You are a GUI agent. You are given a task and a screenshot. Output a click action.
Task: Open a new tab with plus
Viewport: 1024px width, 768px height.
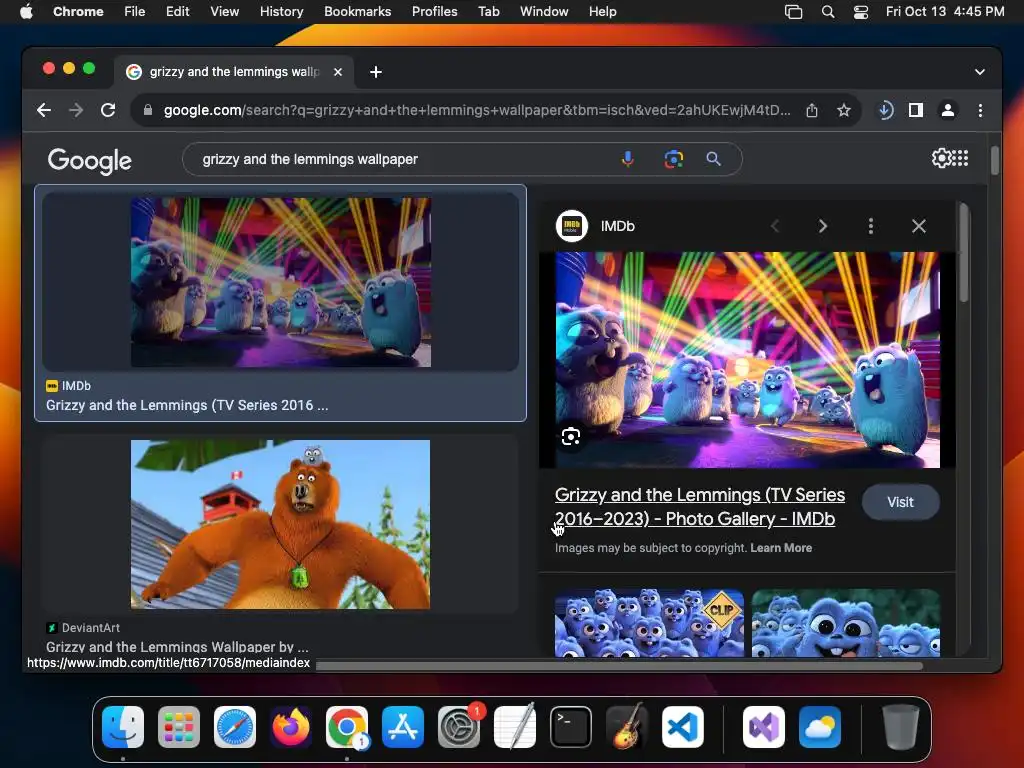pos(376,72)
